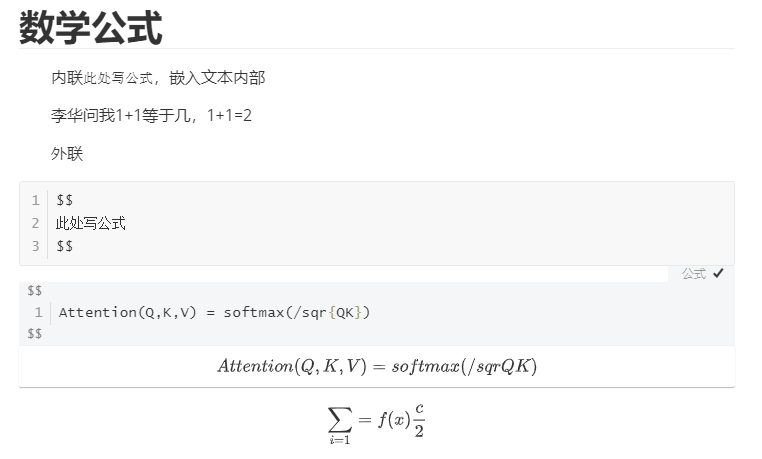Click the opening $$ of the math block
Screen dimensions: 762x459
pos(35,291)
